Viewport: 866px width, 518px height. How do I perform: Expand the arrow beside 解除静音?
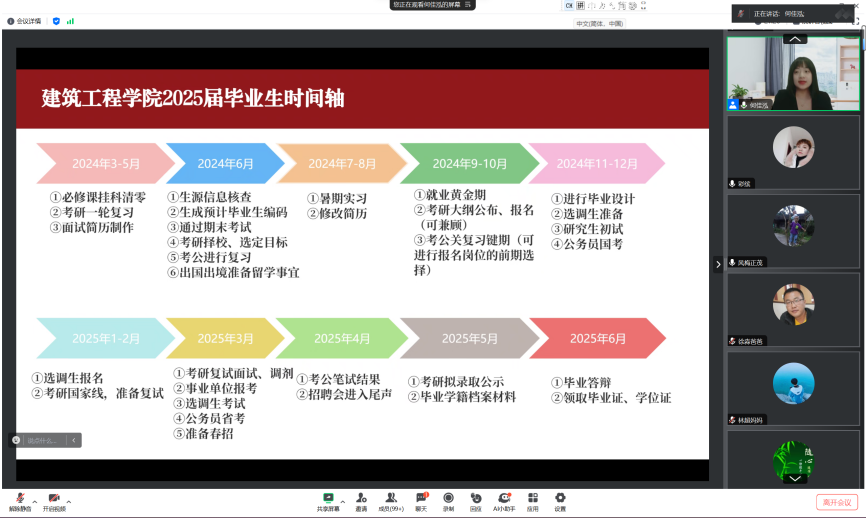point(35,499)
